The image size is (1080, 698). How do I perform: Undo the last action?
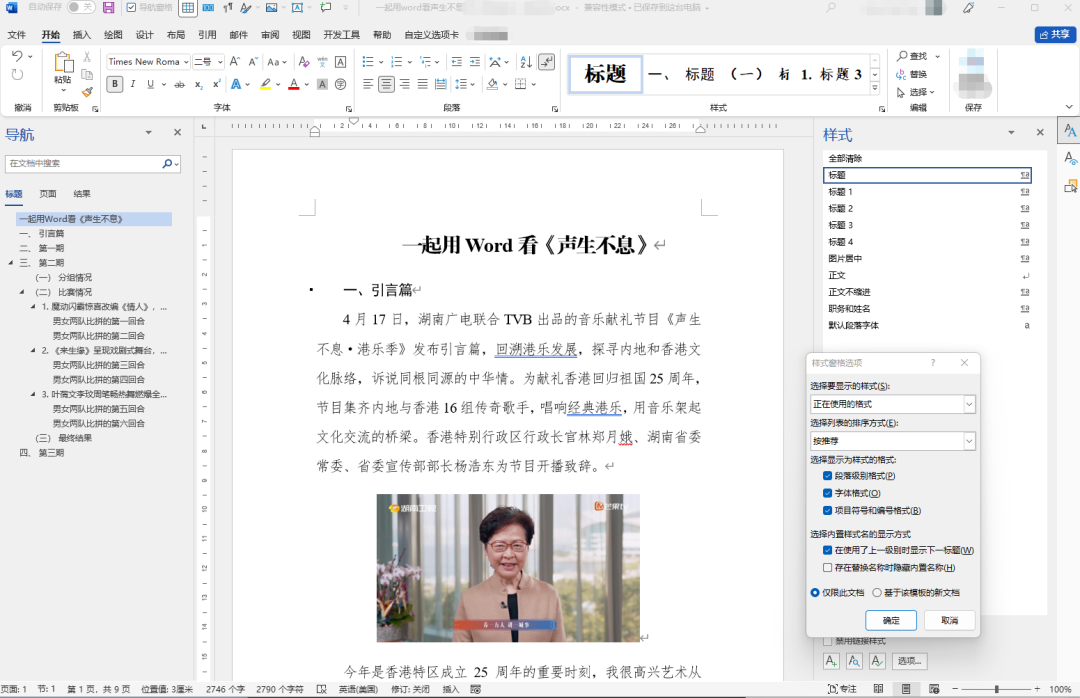click(x=17, y=57)
